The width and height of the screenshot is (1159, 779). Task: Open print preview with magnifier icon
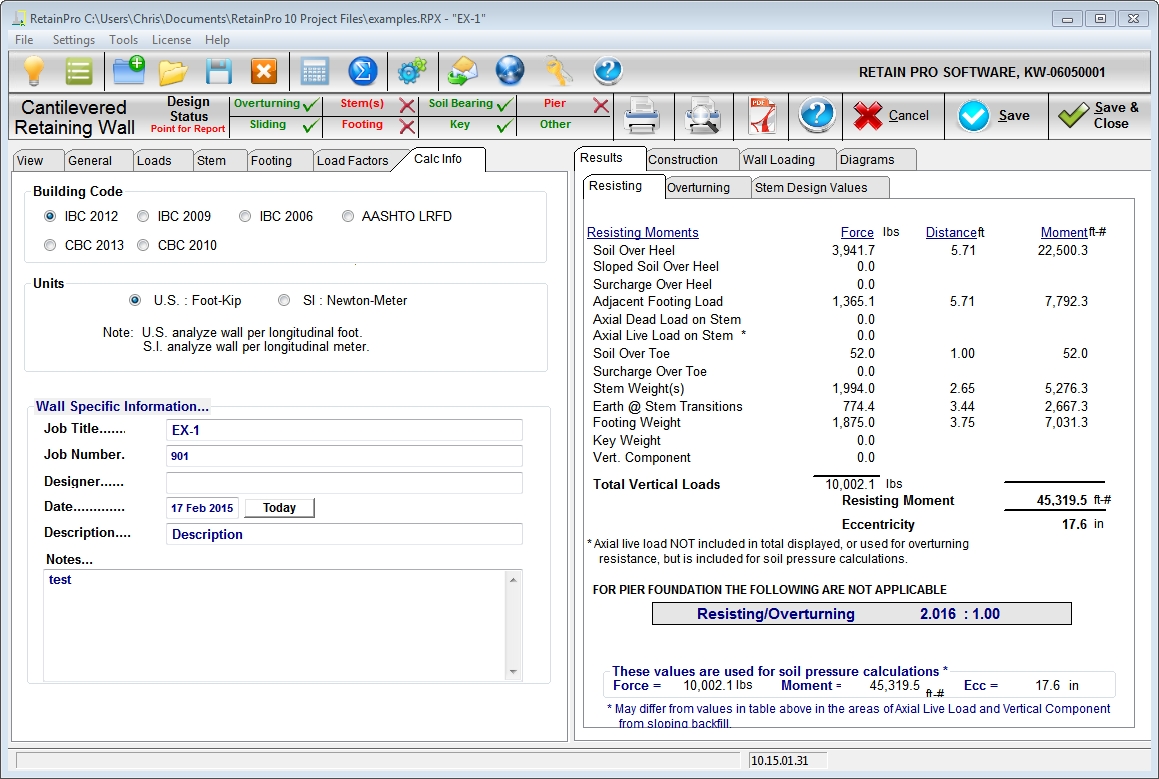point(703,116)
